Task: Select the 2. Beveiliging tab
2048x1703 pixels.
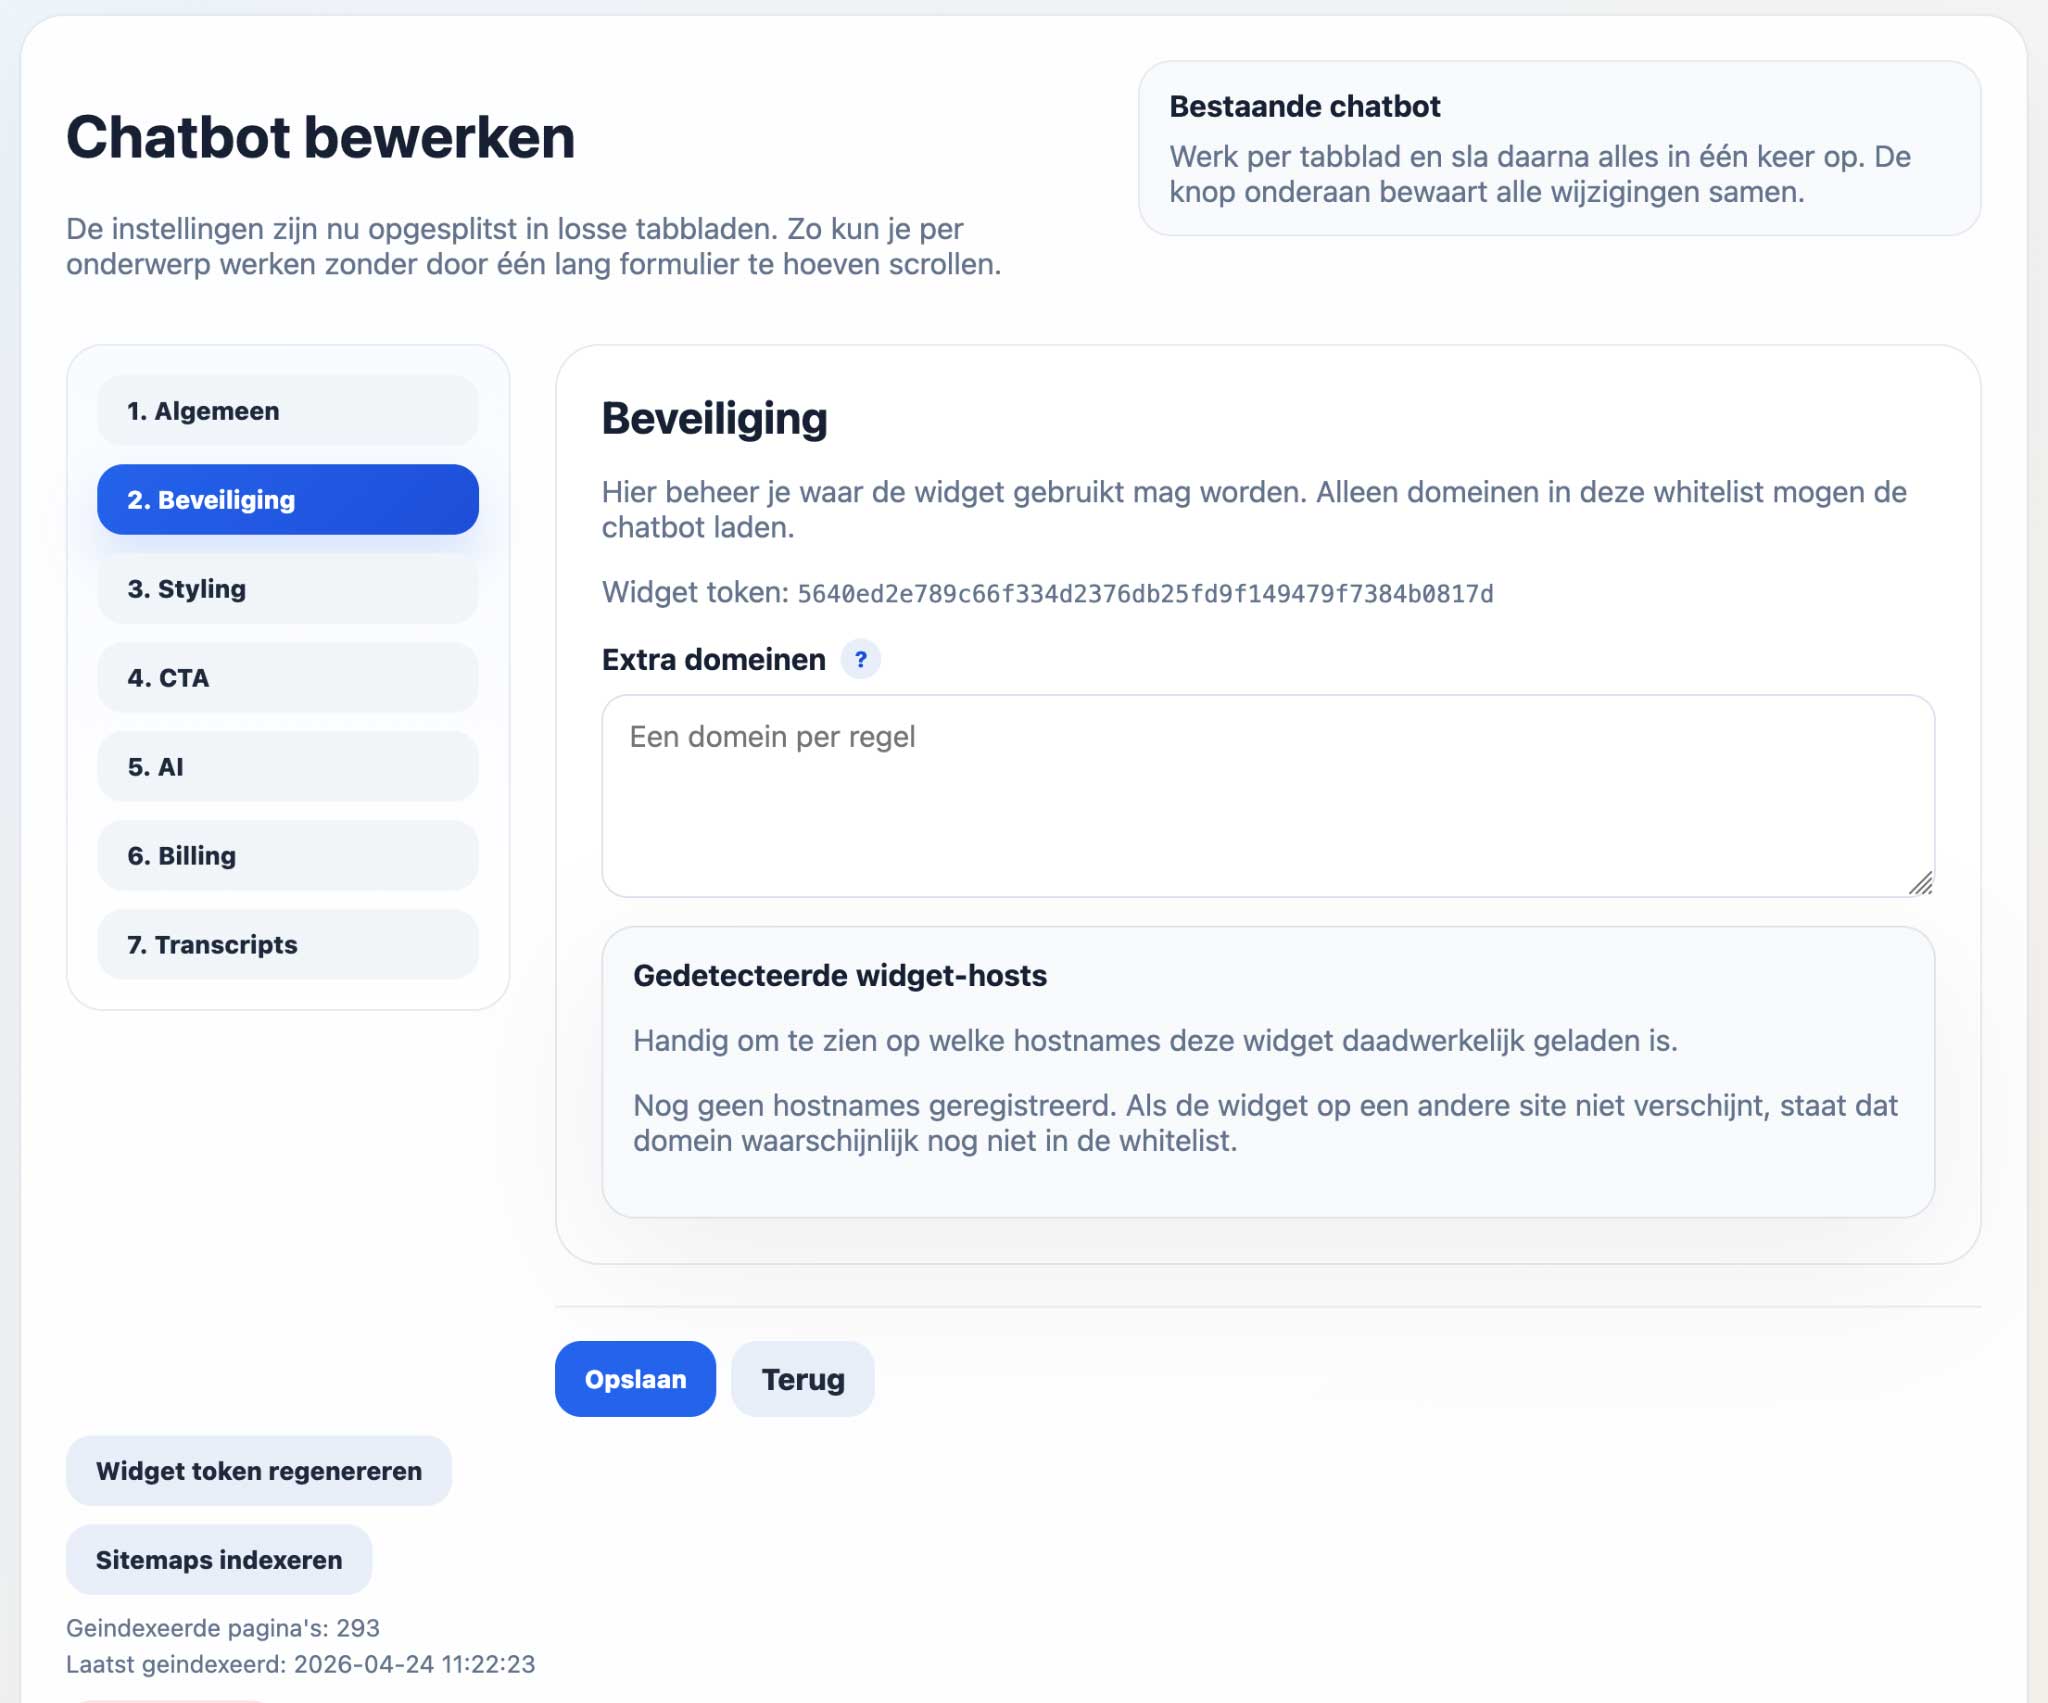Action: [x=288, y=500]
